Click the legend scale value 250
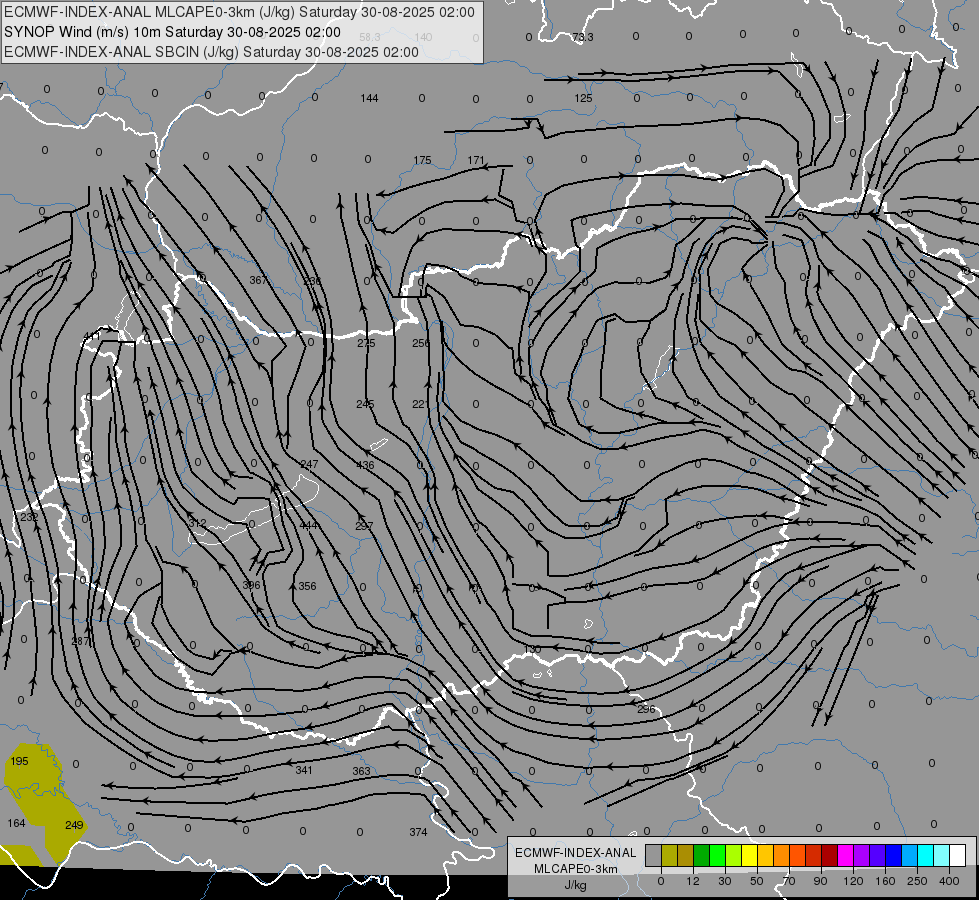Viewport: 979px width, 900px height. pos(917,881)
